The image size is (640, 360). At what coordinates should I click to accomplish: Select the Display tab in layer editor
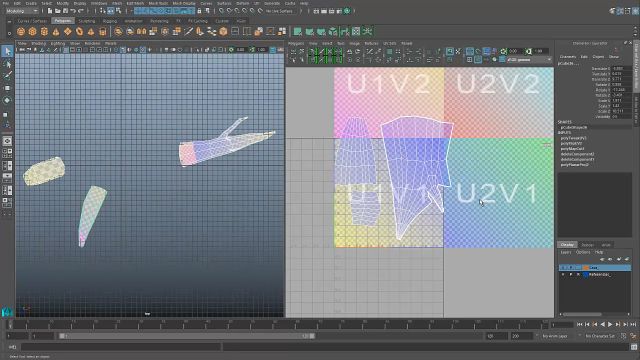(x=567, y=245)
